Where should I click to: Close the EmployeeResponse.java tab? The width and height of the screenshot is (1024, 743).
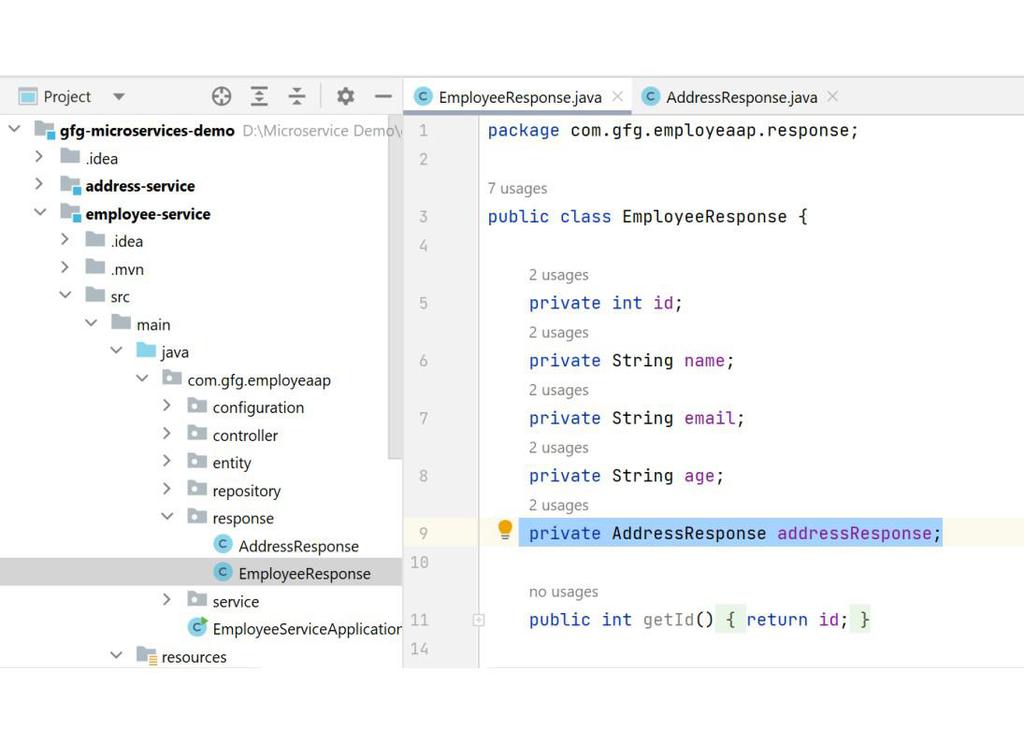pyautogui.click(x=617, y=97)
